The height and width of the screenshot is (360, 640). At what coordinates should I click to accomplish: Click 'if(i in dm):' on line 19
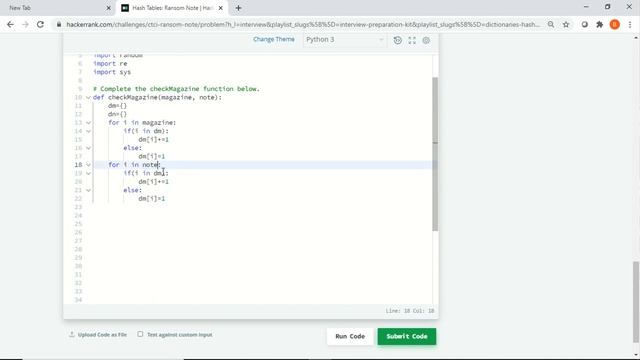146,173
